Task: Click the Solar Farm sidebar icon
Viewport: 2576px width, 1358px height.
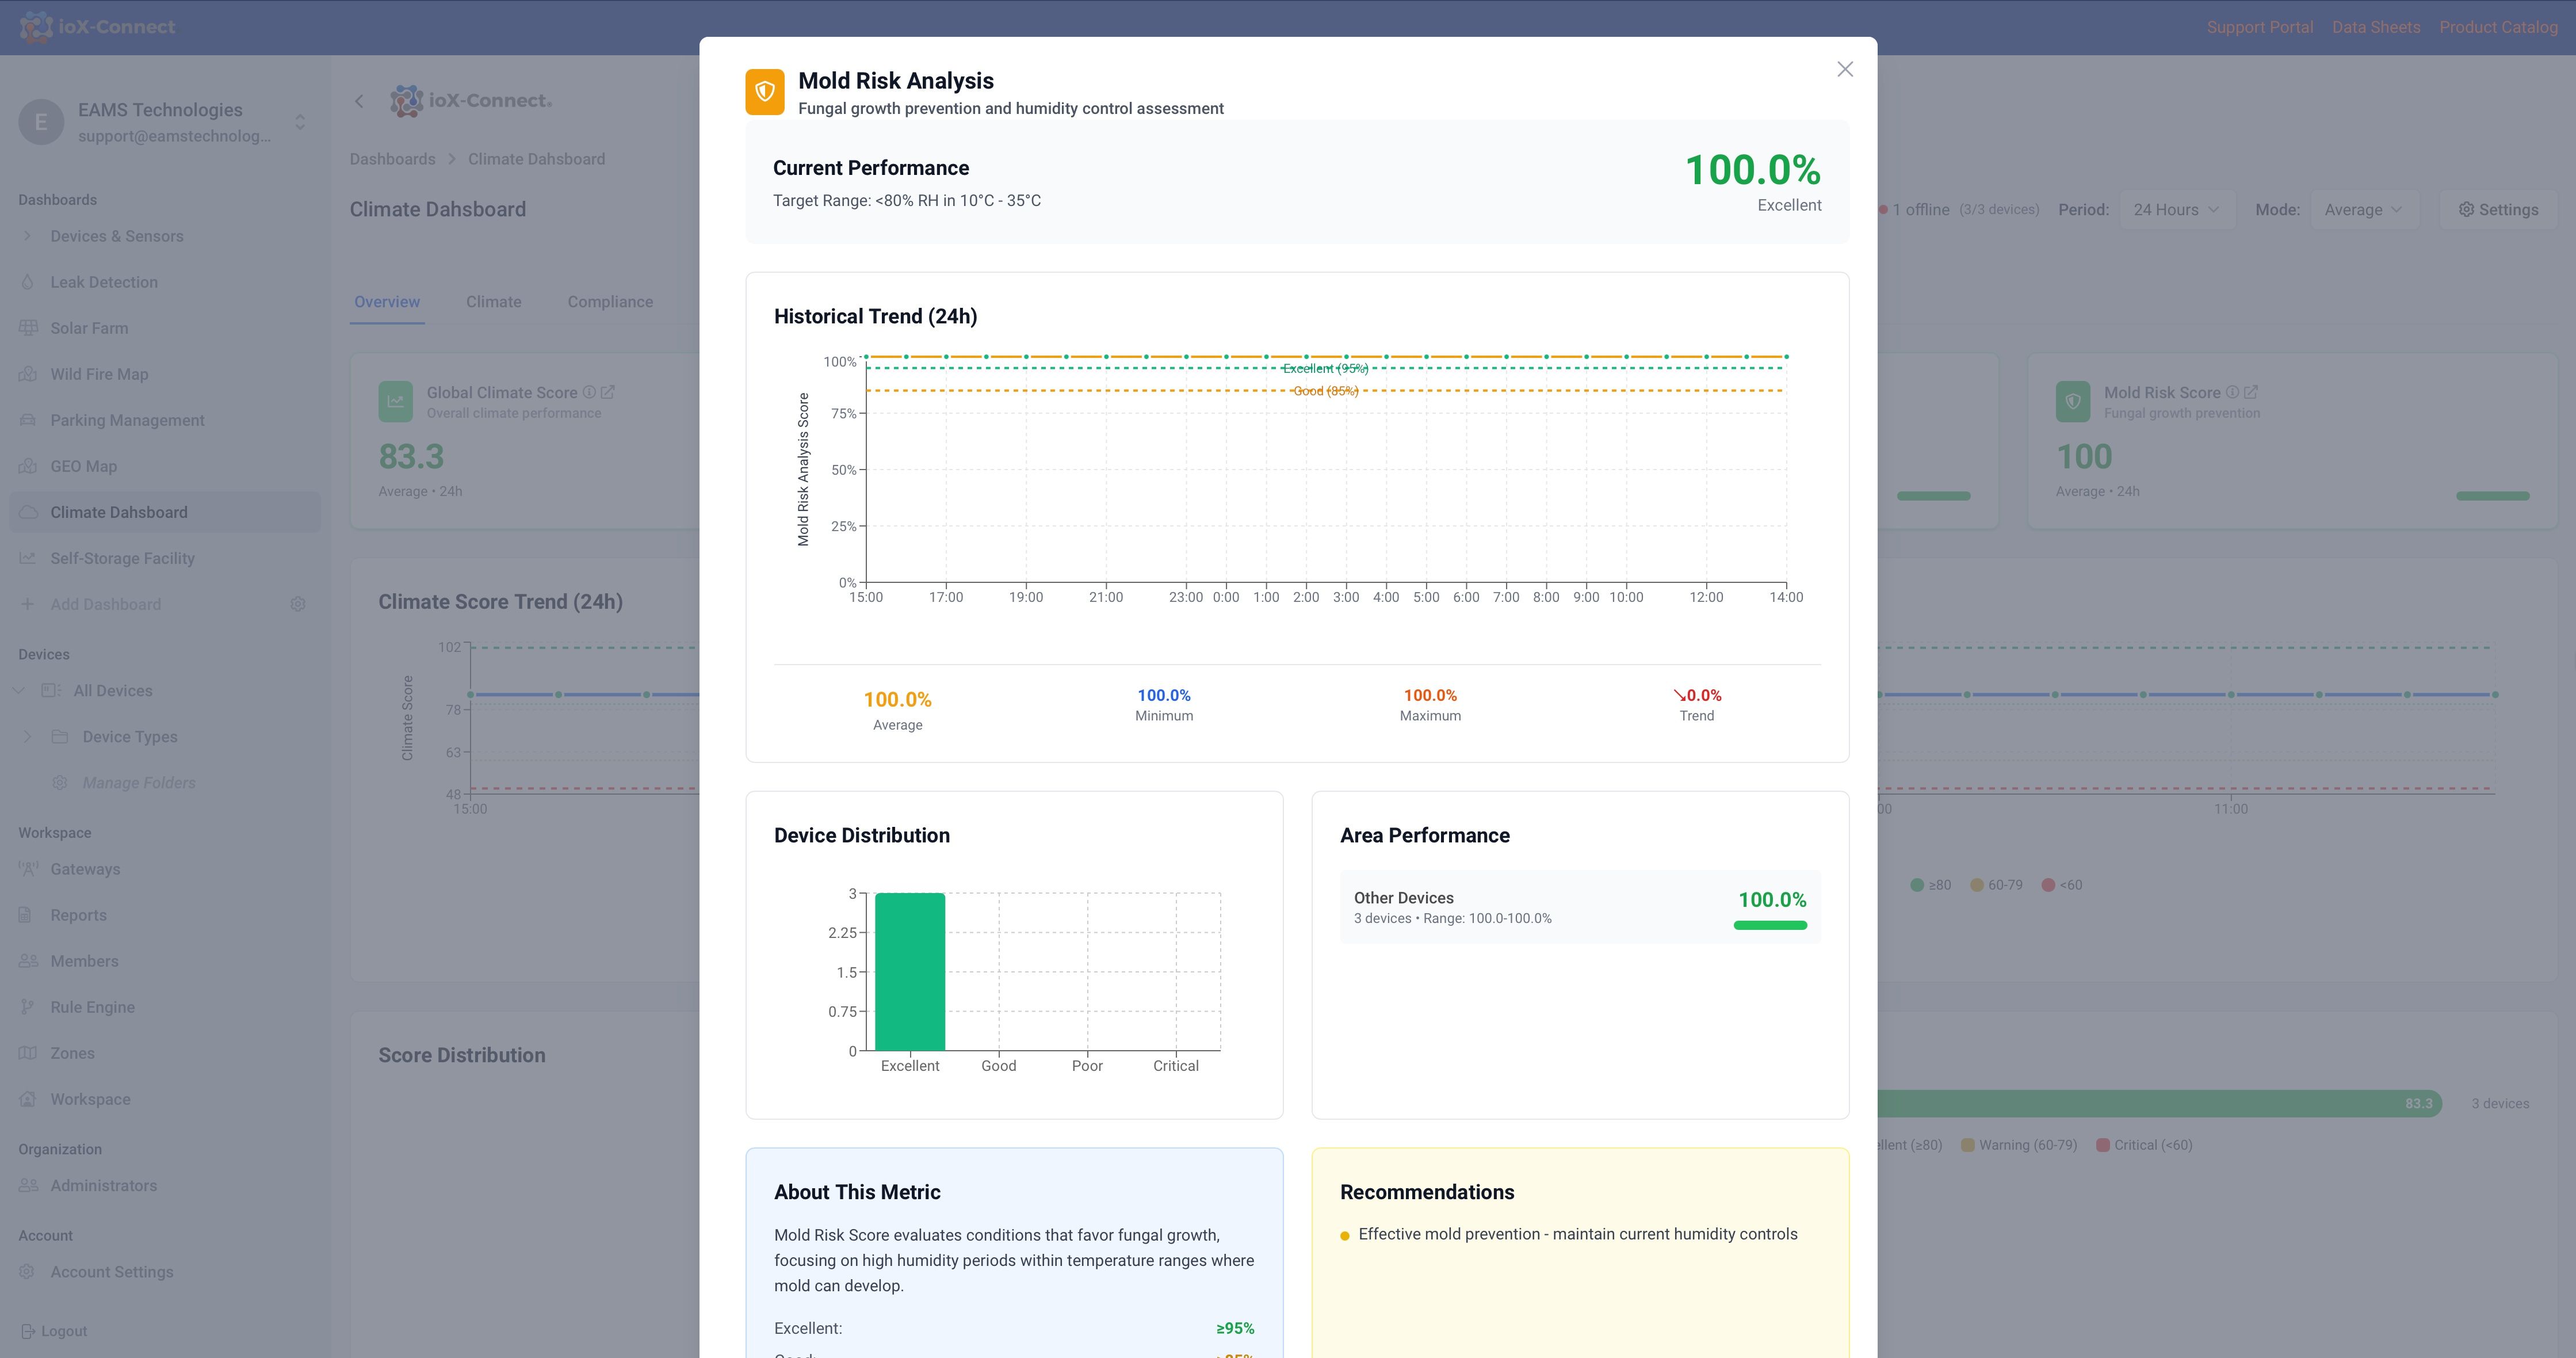Action: pyautogui.click(x=28, y=328)
